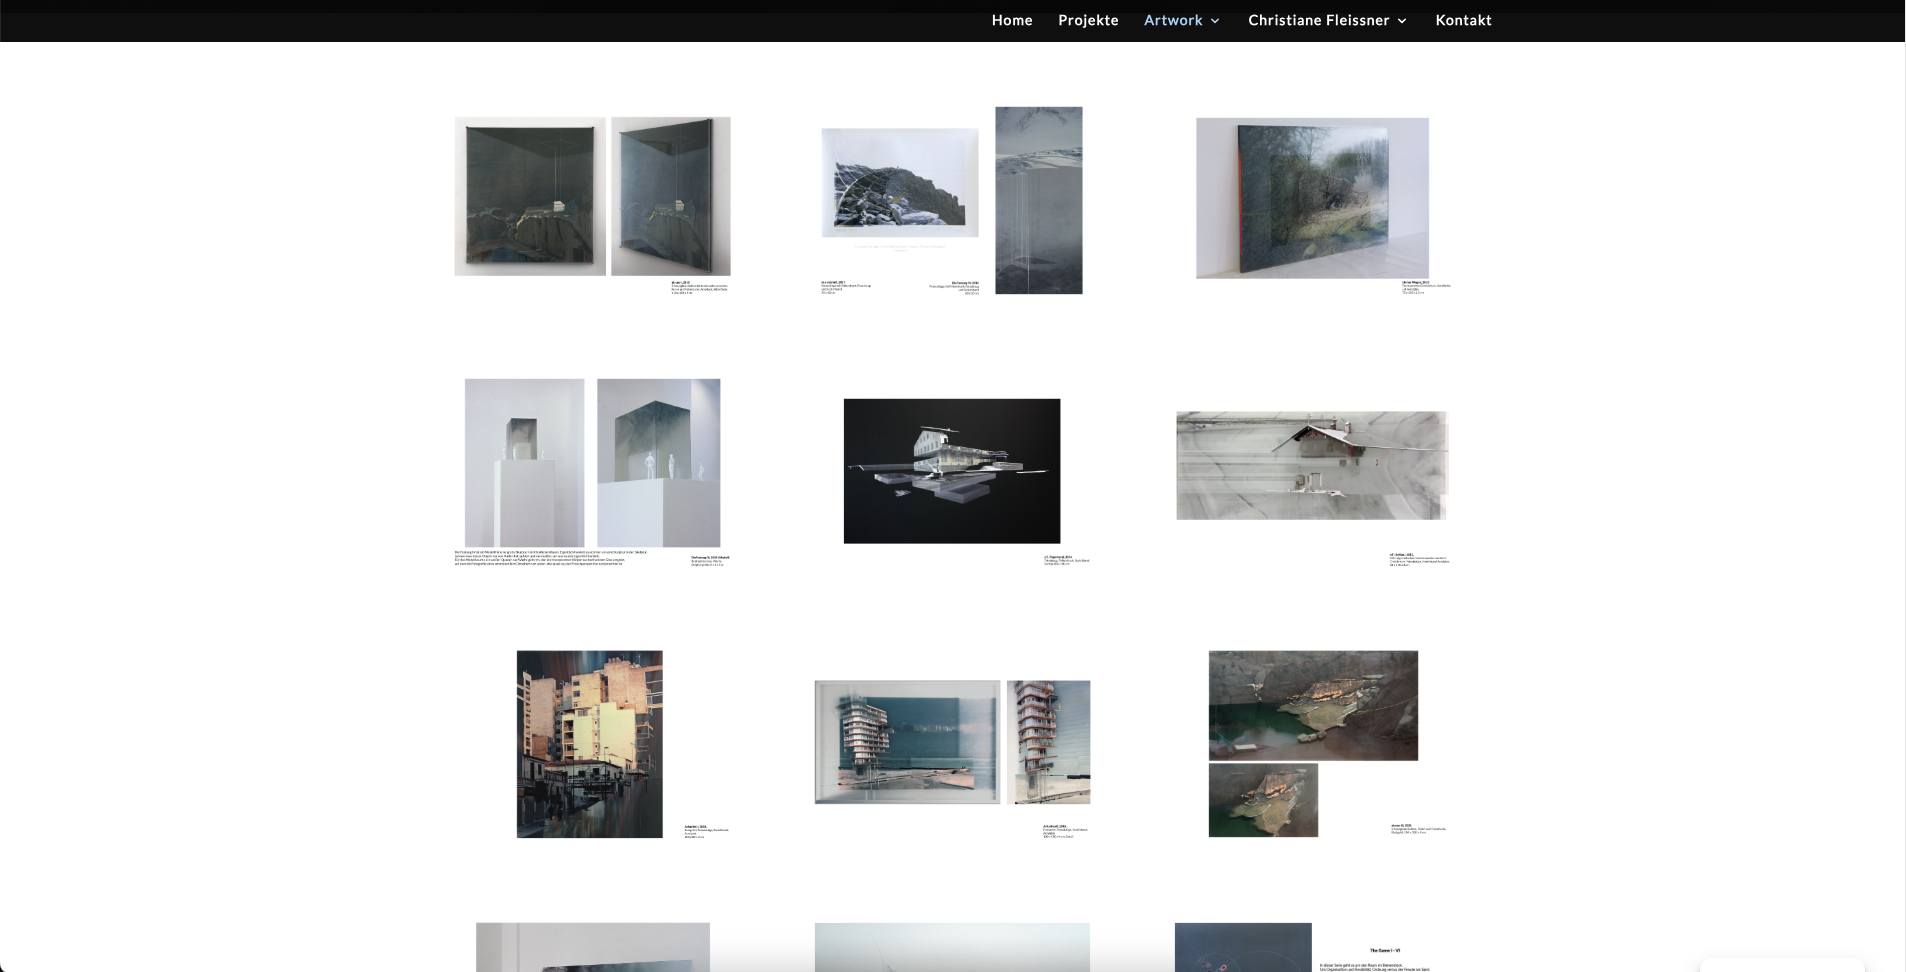This screenshot has height=972, width=1906.
Task: Navigate to the Kontakt page
Action: coord(1463,20)
